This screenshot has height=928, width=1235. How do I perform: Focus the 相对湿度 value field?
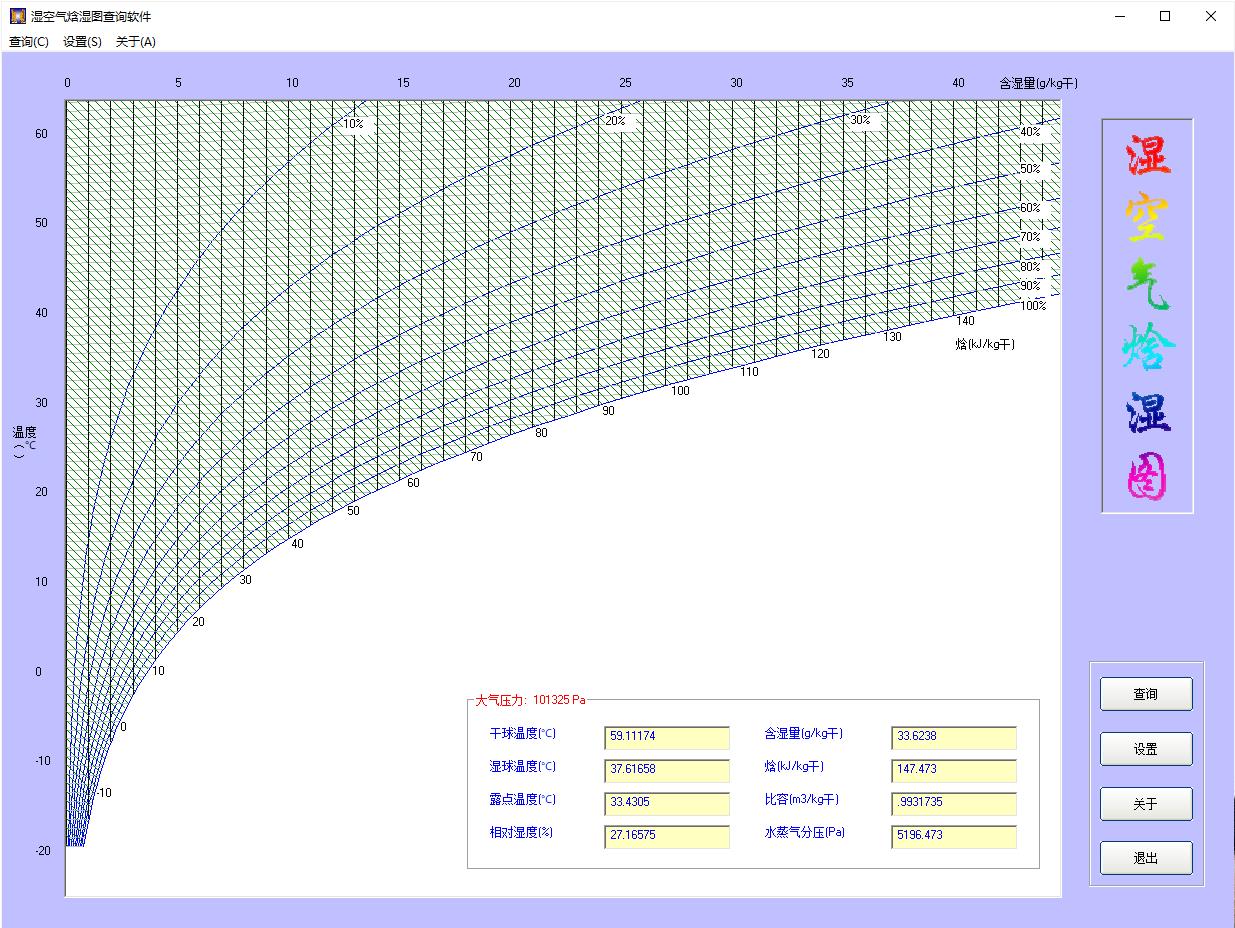coord(667,836)
